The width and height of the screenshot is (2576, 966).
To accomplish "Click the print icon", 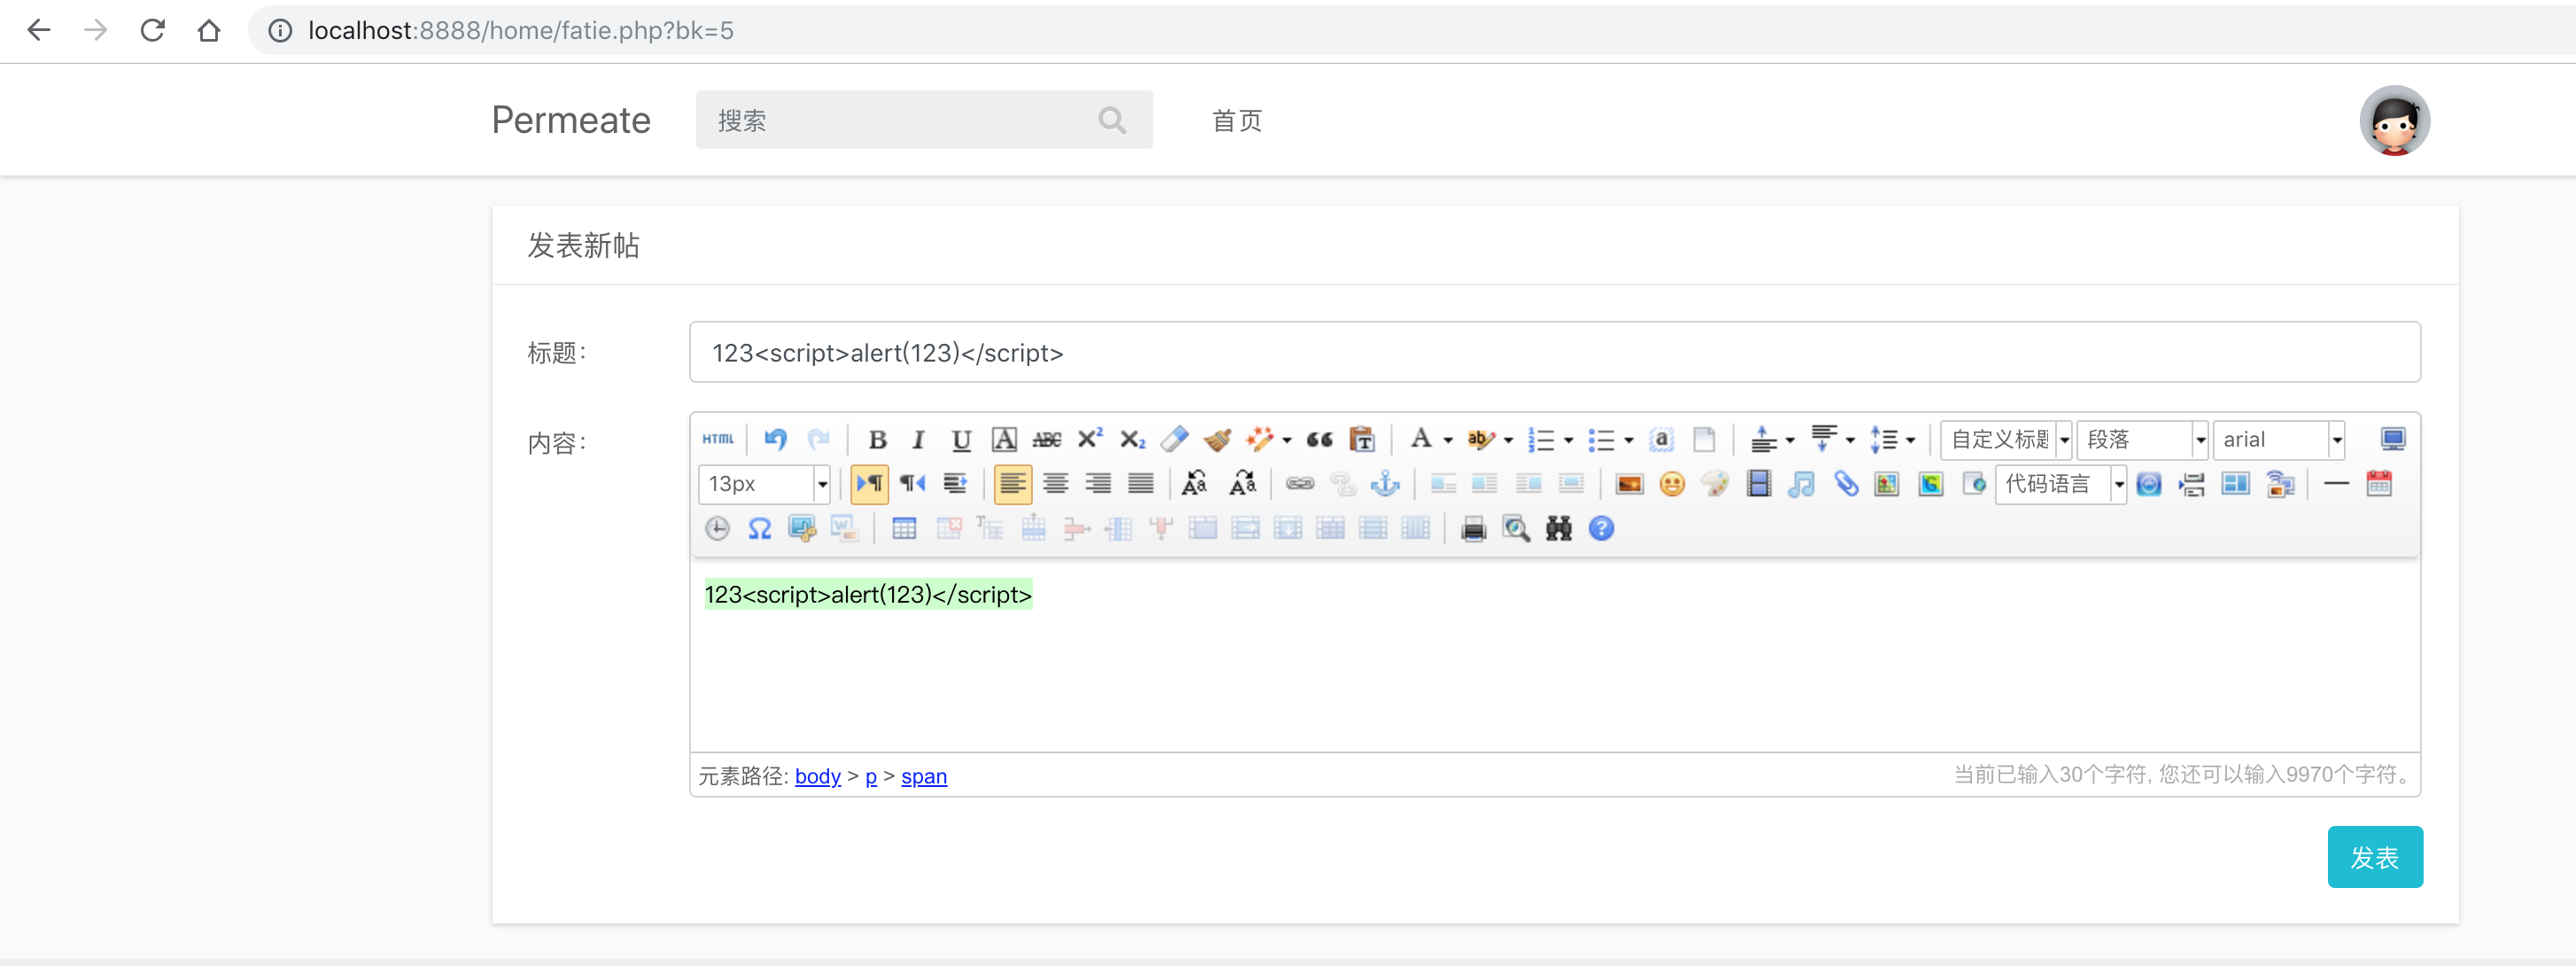I will point(1472,528).
